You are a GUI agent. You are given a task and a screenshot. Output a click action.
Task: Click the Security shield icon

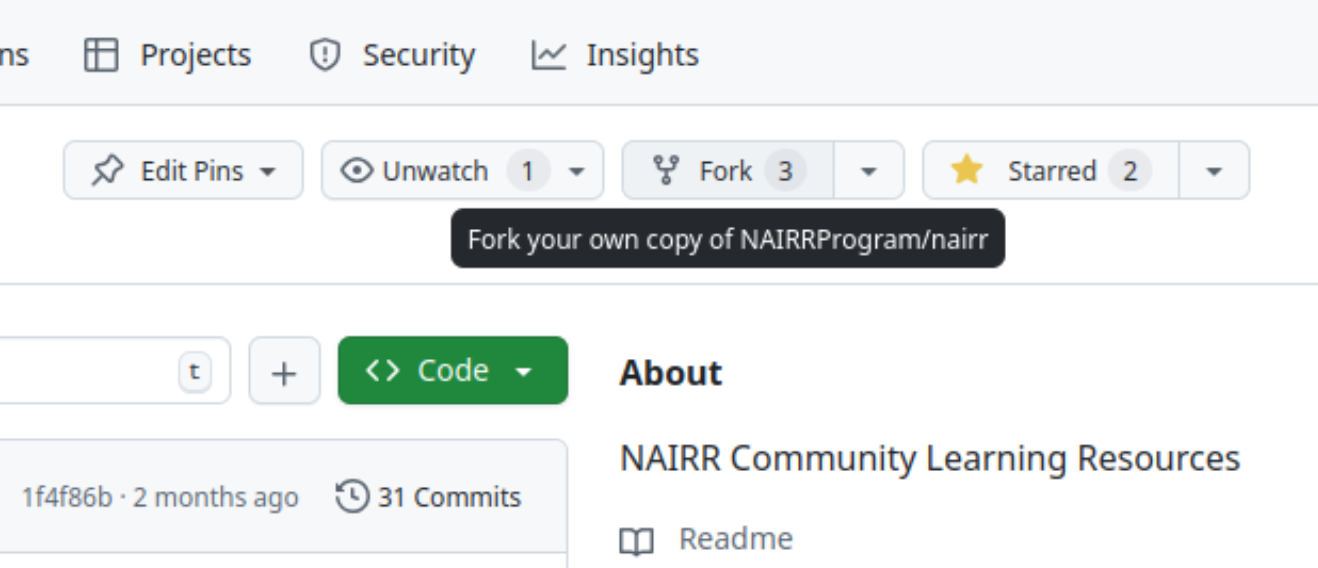tap(325, 54)
